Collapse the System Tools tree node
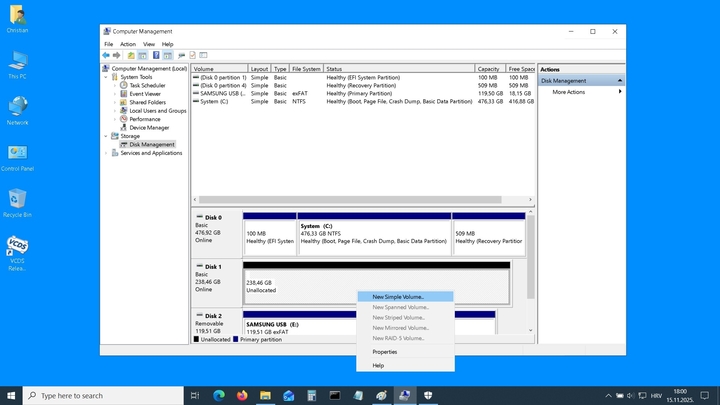 coord(107,77)
